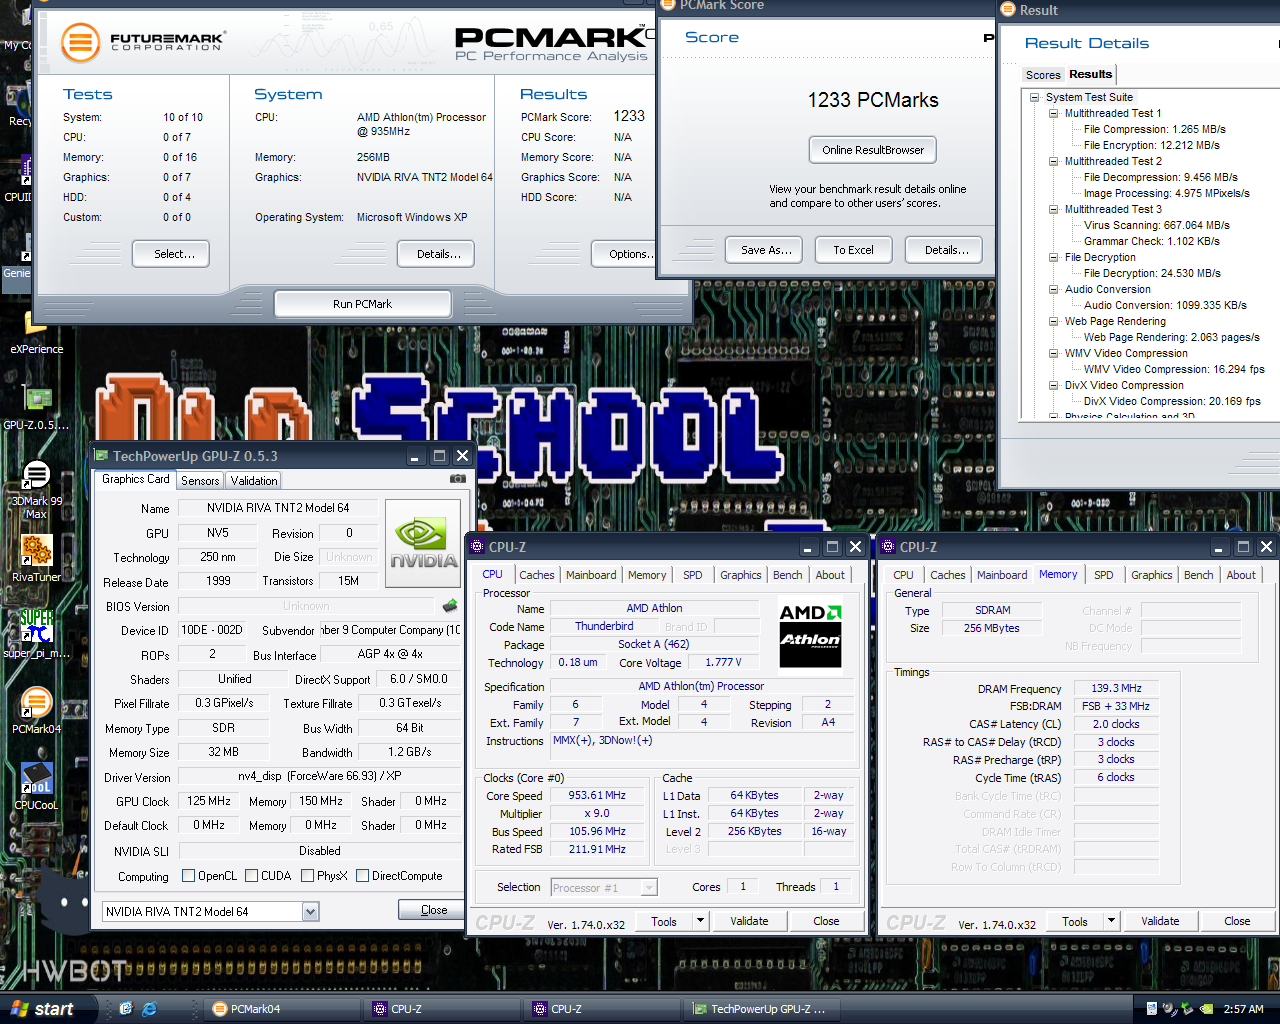Viewport: 1280px width, 1024px height.
Task: Launch PCMark04 desktop shortcut
Action: (36, 710)
